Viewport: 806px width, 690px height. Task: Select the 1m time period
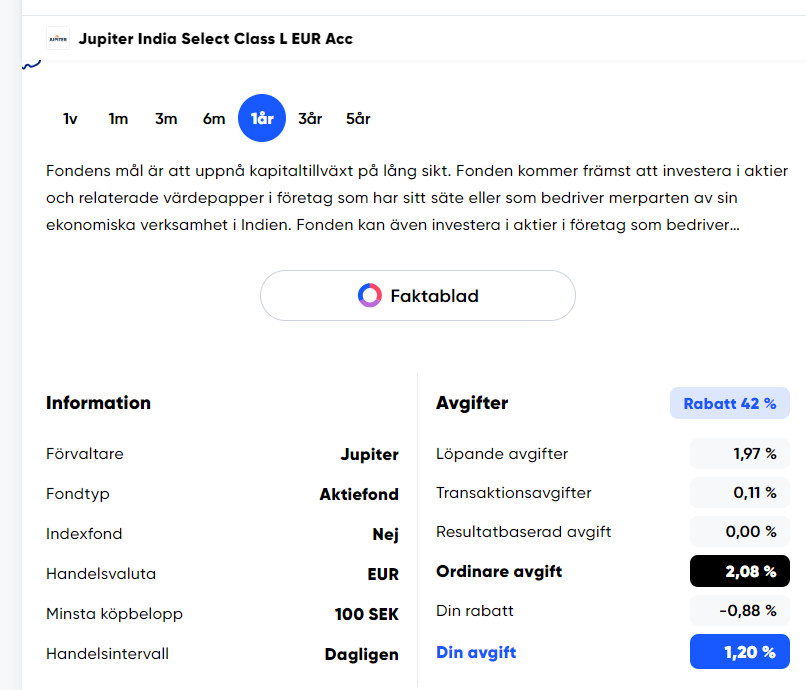point(118,119)
